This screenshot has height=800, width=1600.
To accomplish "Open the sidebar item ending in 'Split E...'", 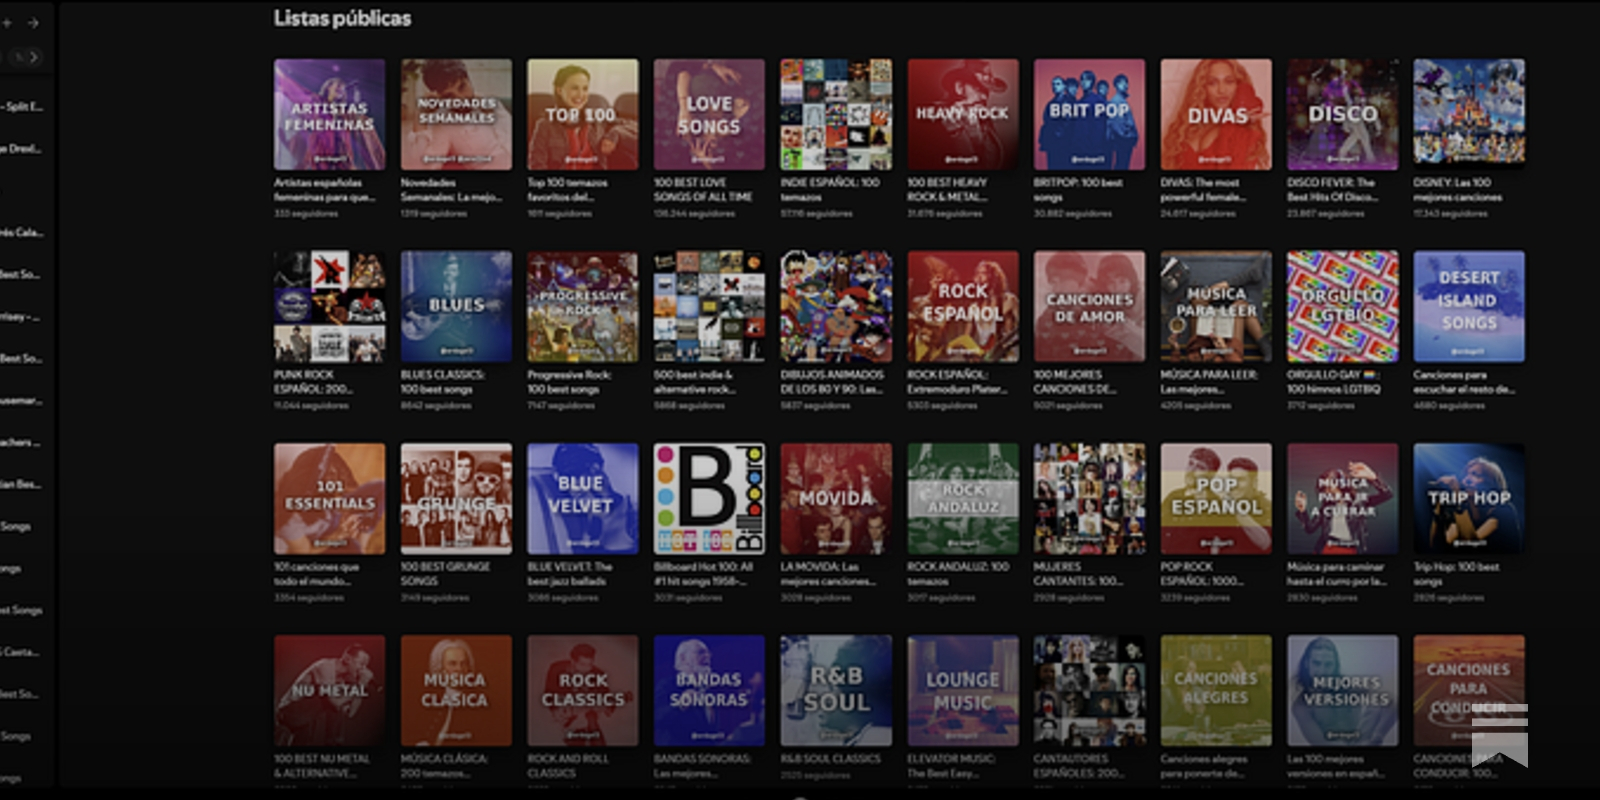I will [22, 106].
